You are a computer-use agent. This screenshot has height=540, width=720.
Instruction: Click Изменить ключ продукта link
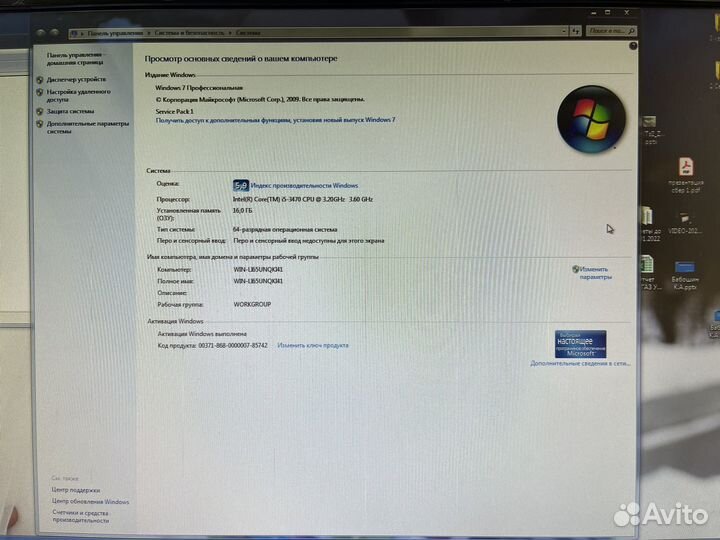tap(313, 345)
